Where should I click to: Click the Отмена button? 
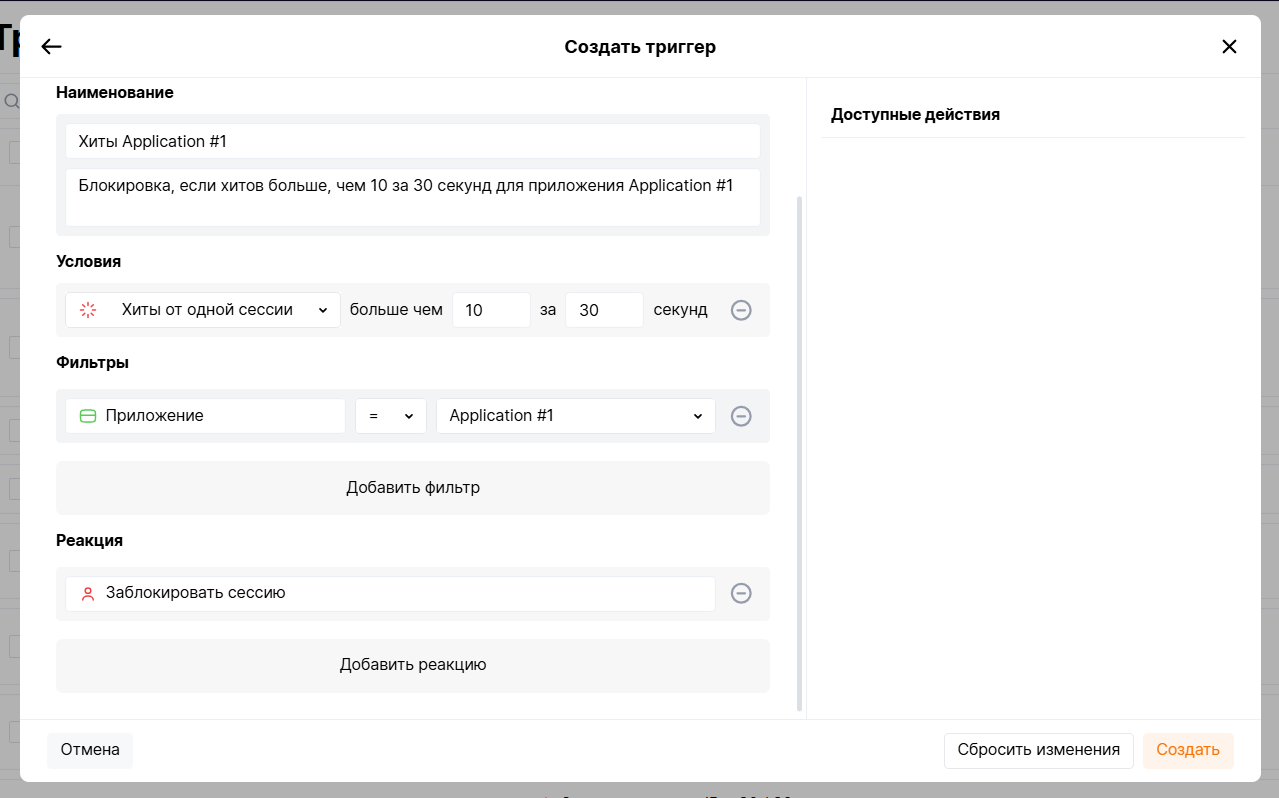tap(90, 750)
